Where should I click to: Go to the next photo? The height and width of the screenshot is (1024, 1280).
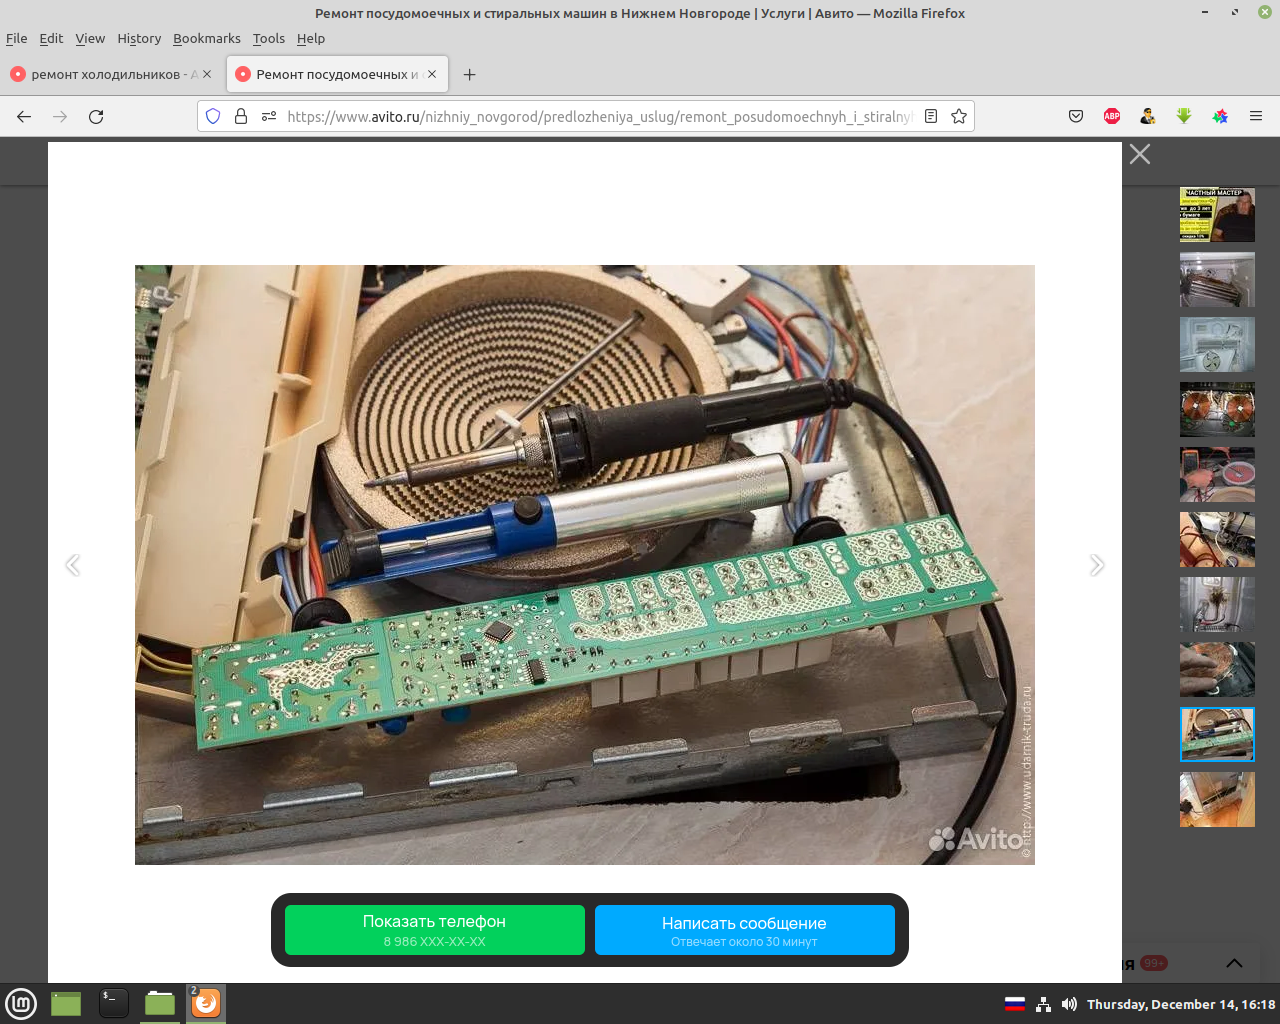tap(1097, 565)
